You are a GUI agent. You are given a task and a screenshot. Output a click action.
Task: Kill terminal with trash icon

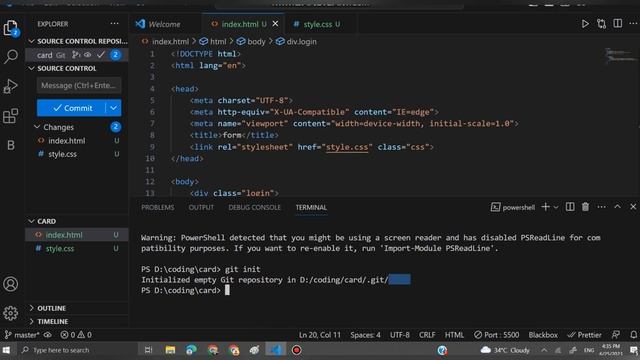click(585, 207)
